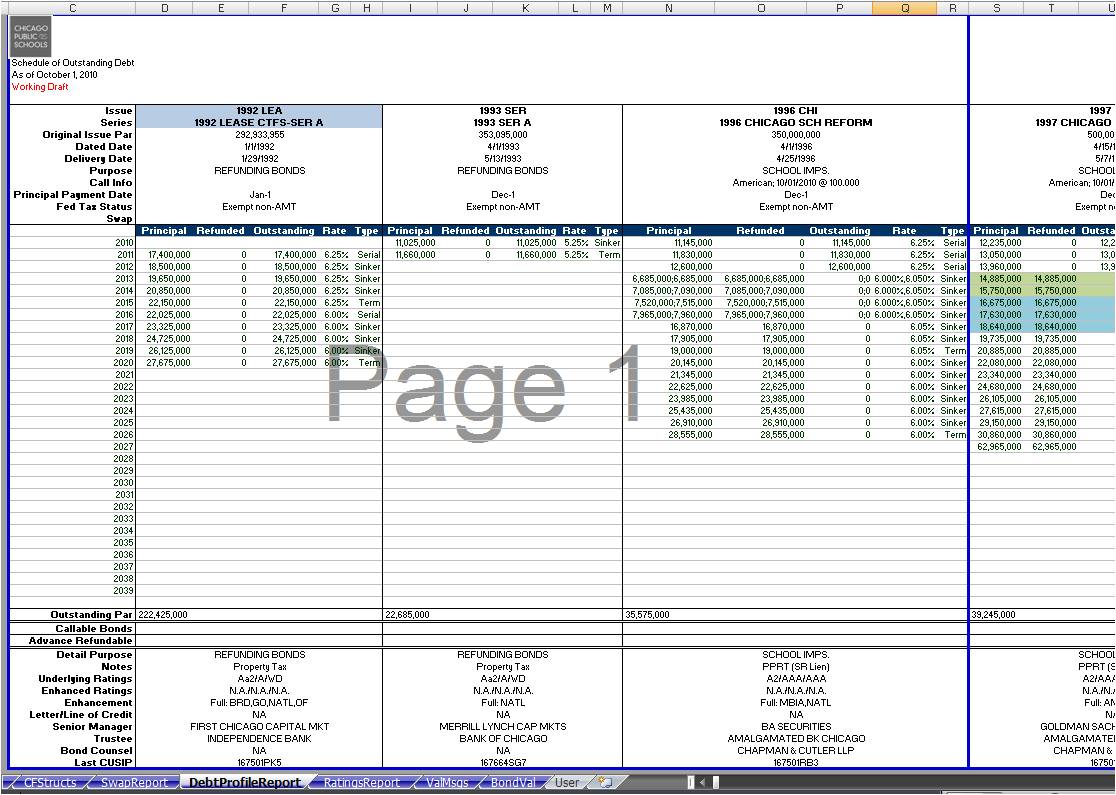Select the RatingsReport sheet tab
The image size is (1116, 795).
[x=361, y=783]
